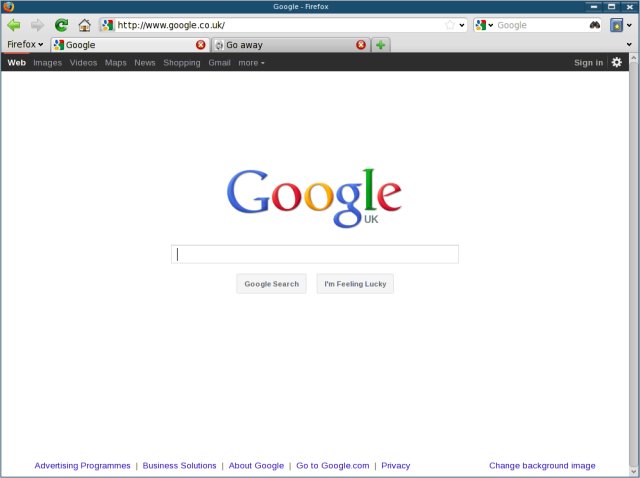
Task: Go back using the green back arrow
Action: [14, 25]
